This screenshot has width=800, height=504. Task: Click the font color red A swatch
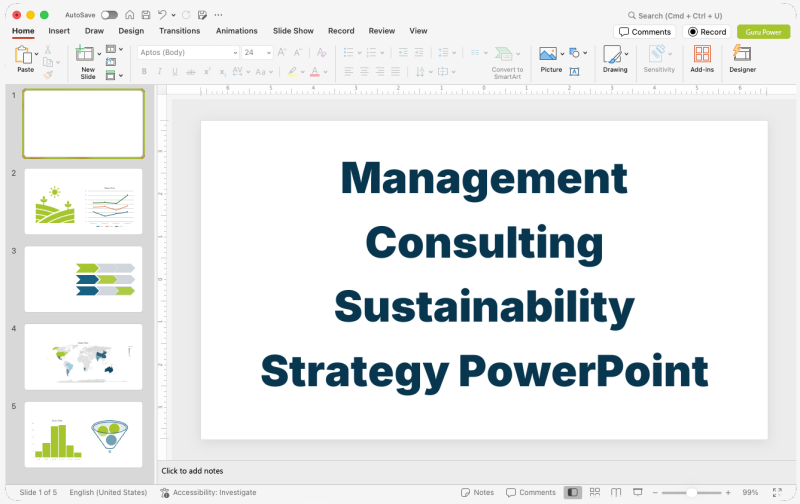tap(315, 71)
